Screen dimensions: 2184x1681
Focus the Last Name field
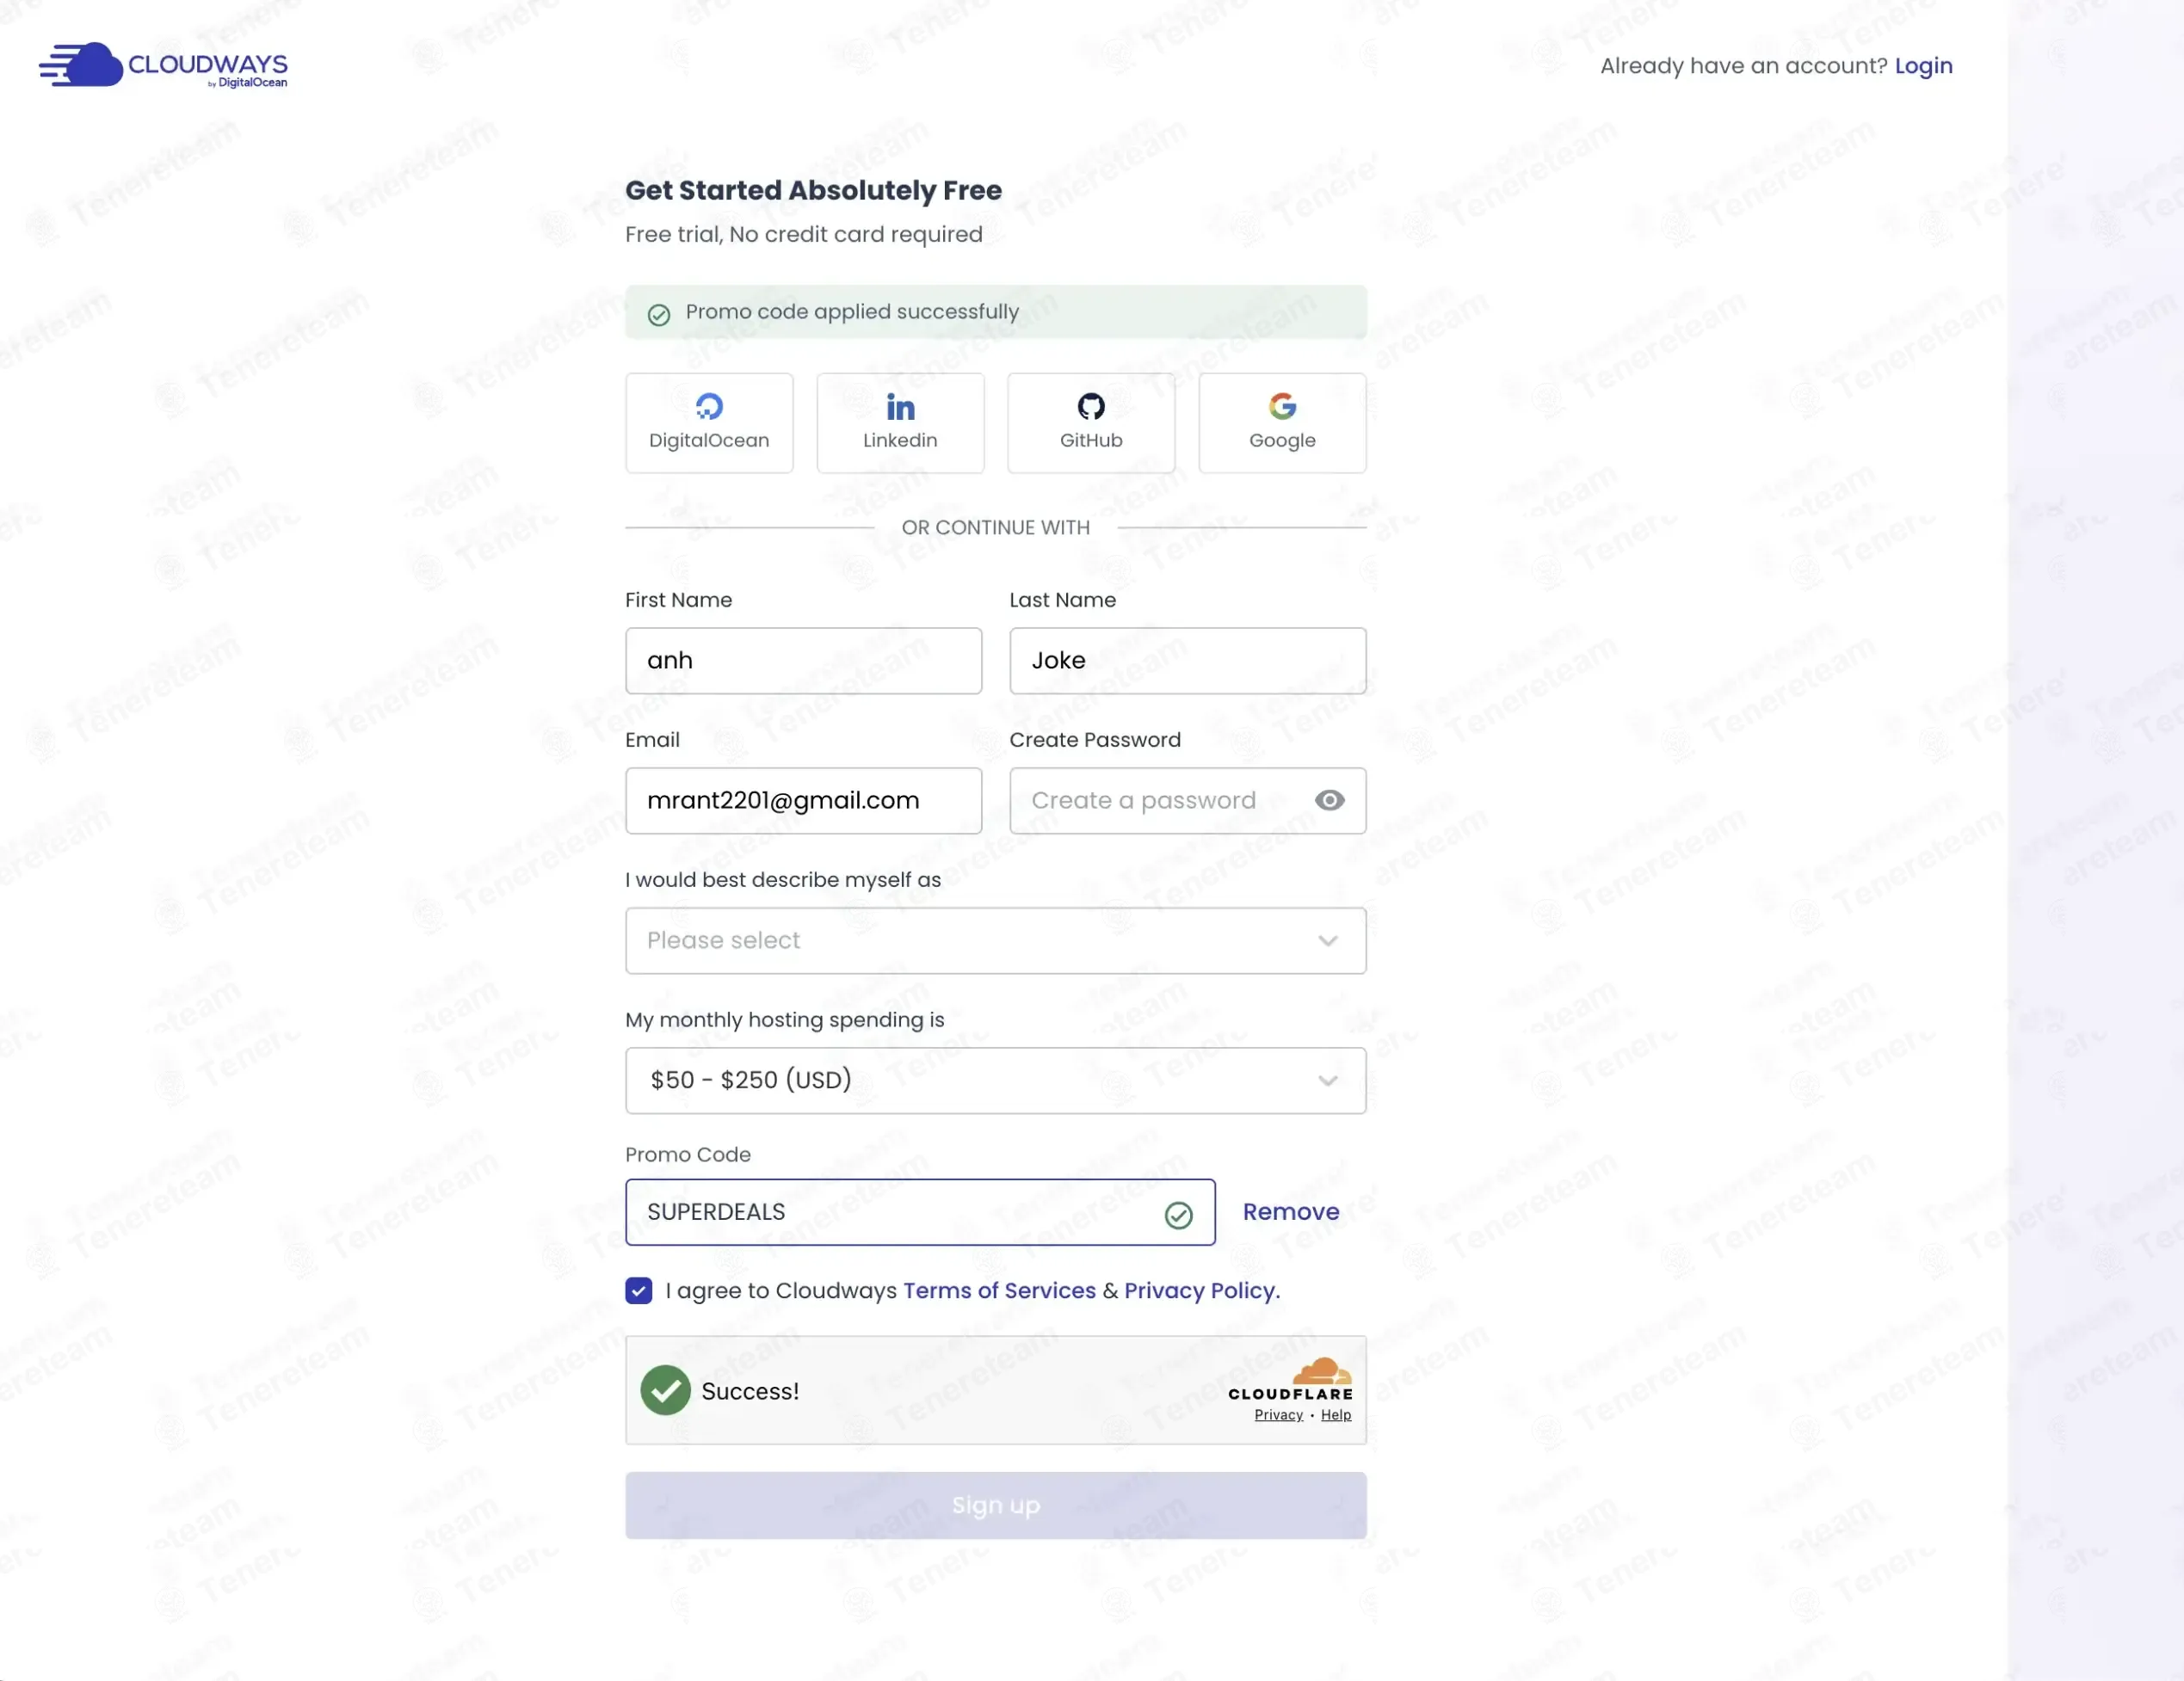click(1187, 660)
